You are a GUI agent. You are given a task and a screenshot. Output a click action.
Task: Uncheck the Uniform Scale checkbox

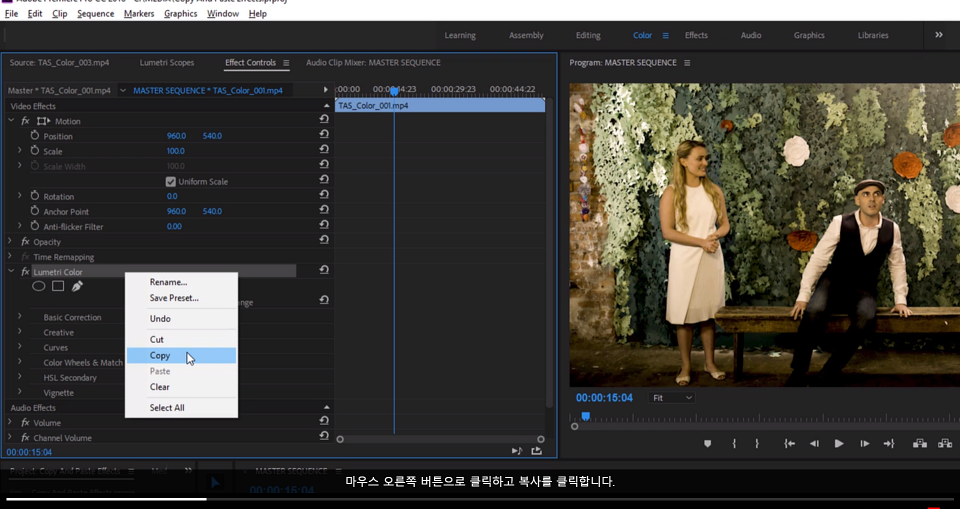(x=171, y=181)
